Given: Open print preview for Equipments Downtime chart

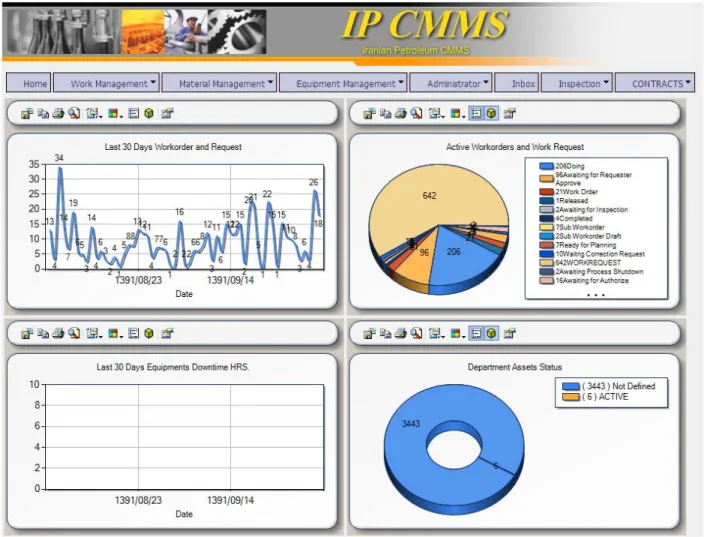Looking at the screenshot, I should pos(74,334).
